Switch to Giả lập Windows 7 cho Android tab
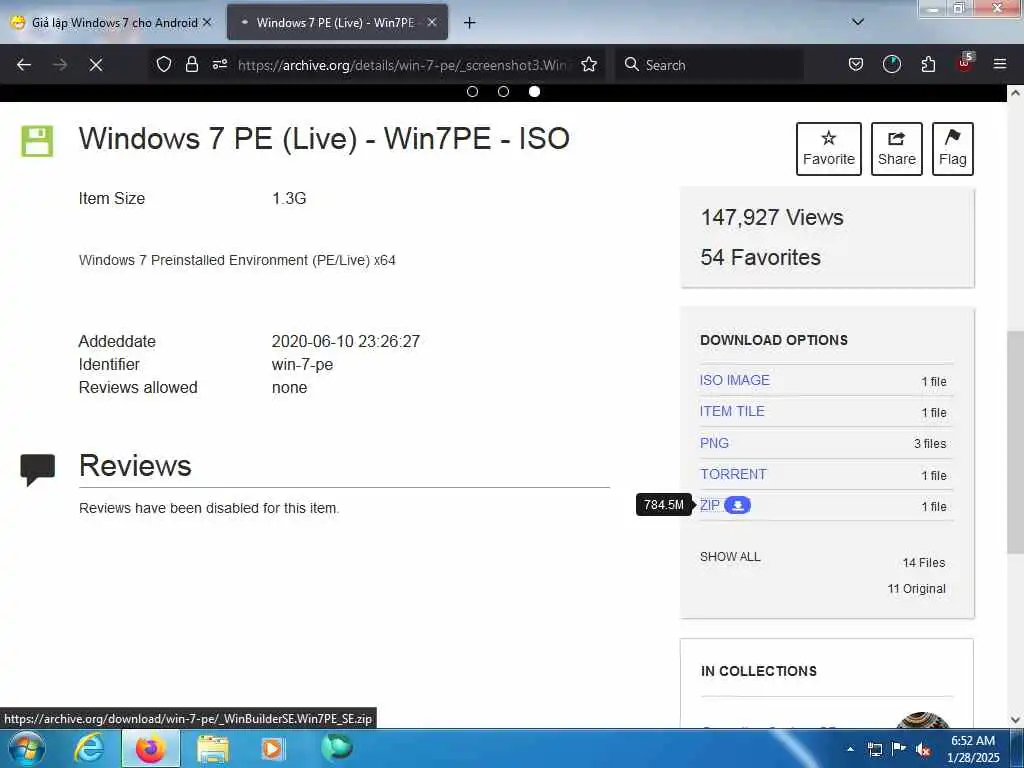 point(111,22)
